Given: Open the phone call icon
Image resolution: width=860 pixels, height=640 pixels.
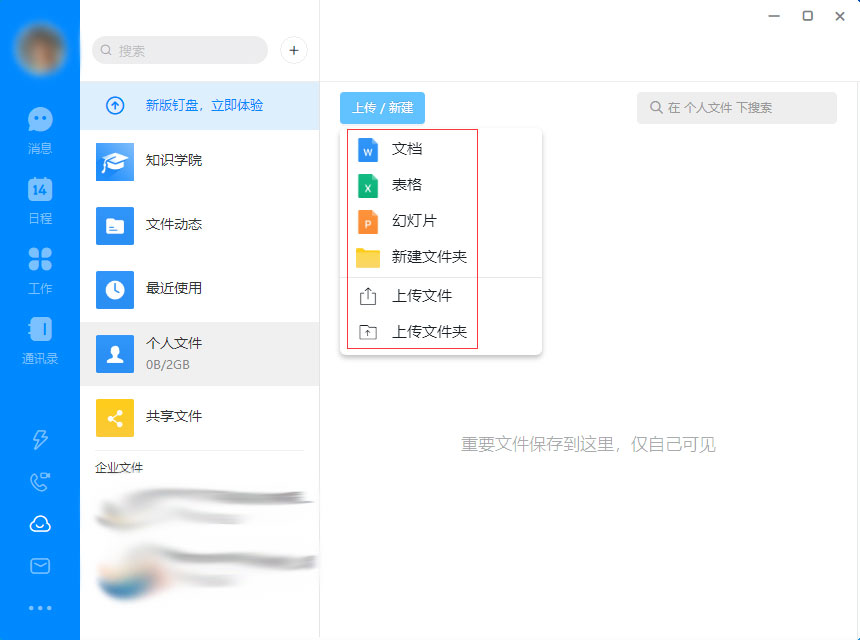Looking at the screenshot, I should point(39,478).
